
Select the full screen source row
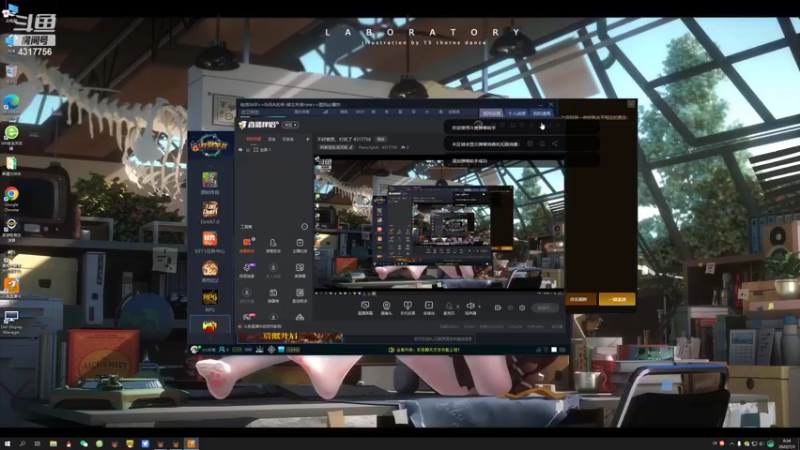click(x=272, y=150)
